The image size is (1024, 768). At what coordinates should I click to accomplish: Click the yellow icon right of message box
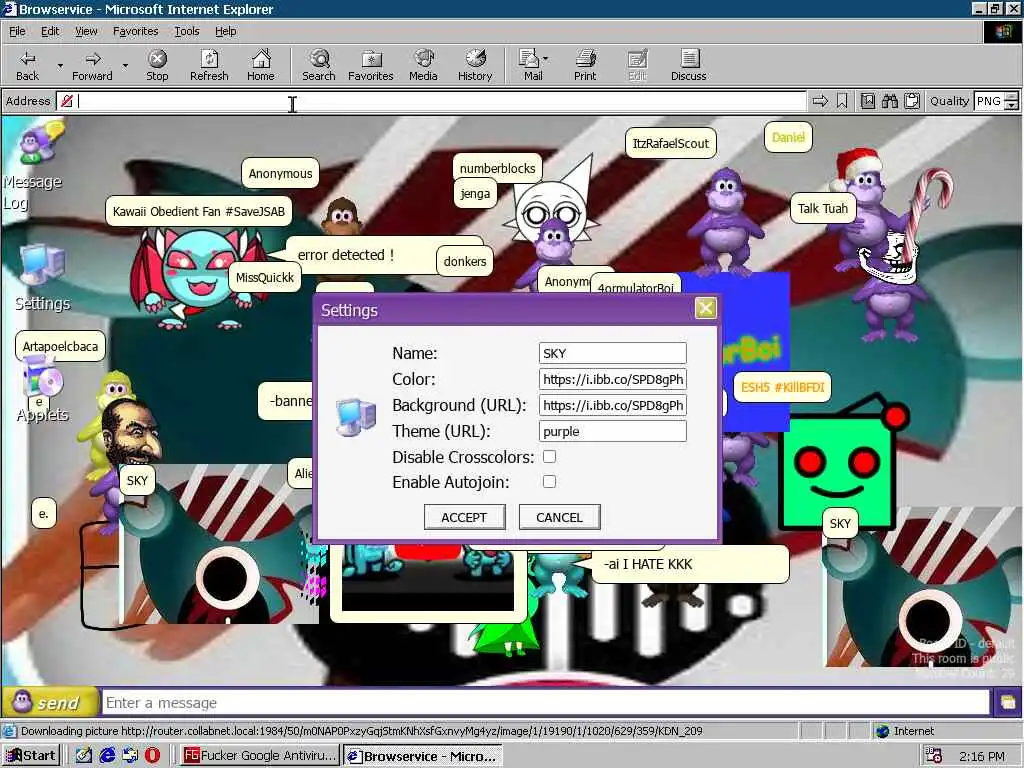tap(1007, 703)
